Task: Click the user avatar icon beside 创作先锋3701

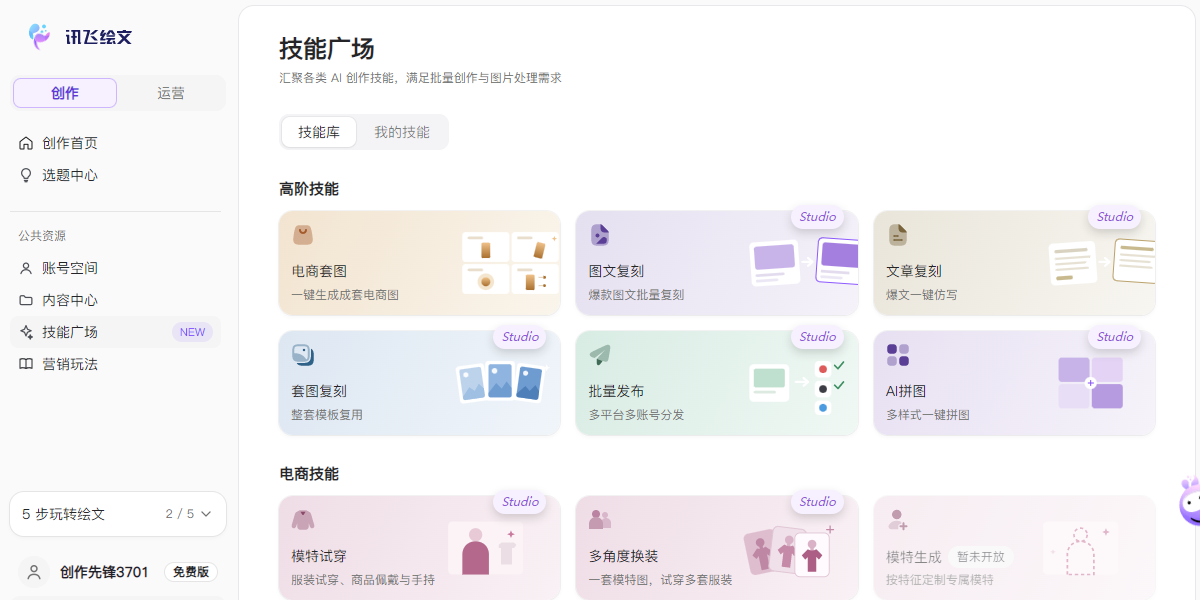Action: (34, 572)
